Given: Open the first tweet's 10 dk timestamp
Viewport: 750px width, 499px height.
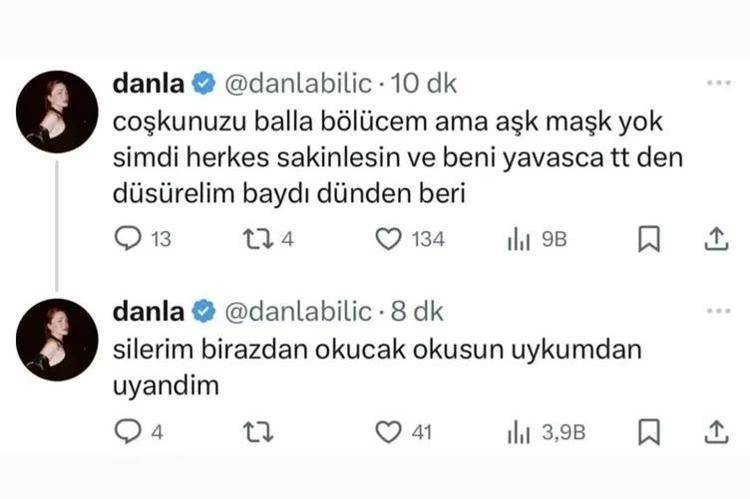Looking at the screenshot, I should pyautogui.click(x=422, y=84).
